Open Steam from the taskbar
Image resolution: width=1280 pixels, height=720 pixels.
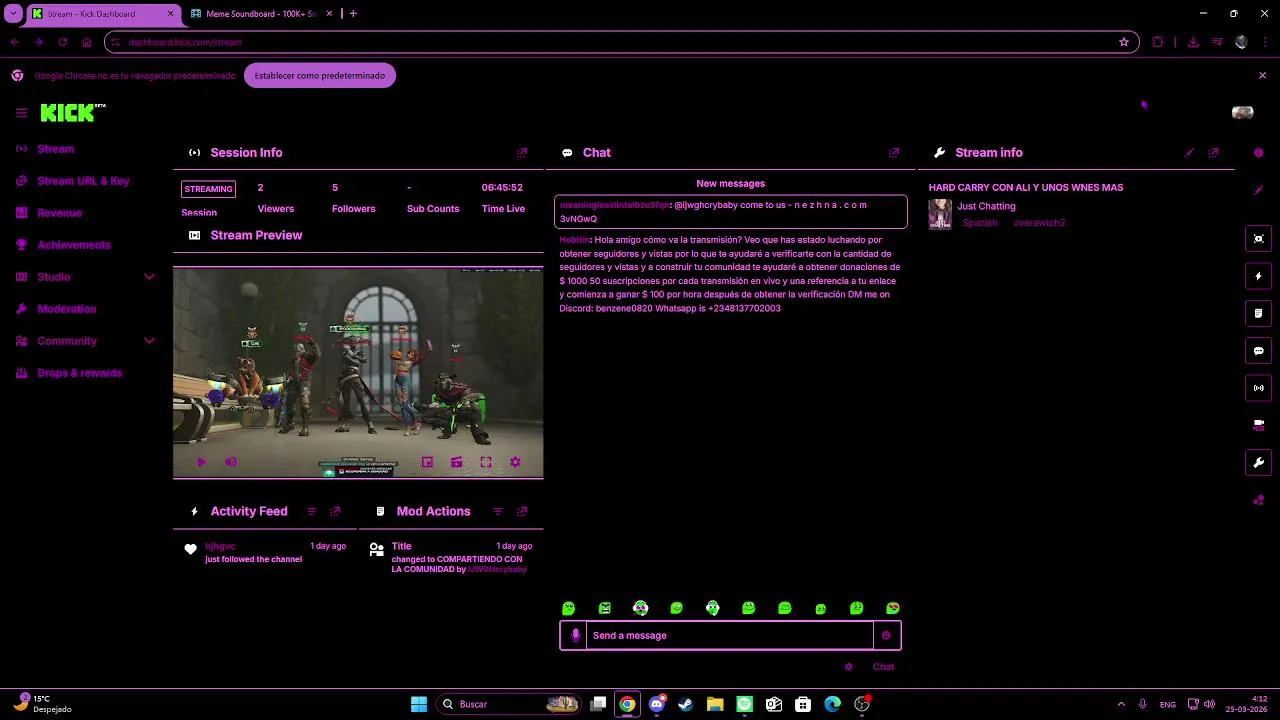coord(685,704)
